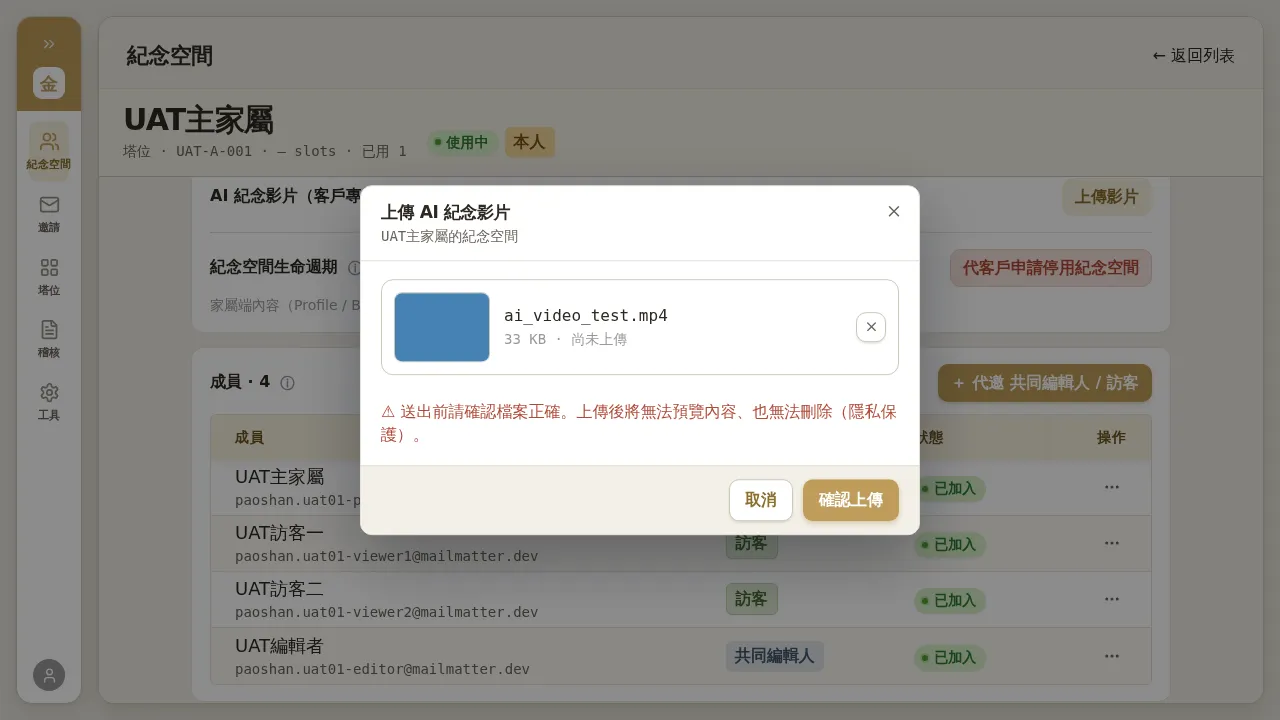Click 確認上傳 button
Screen dimensions: 1280x720
pos(851,500)
